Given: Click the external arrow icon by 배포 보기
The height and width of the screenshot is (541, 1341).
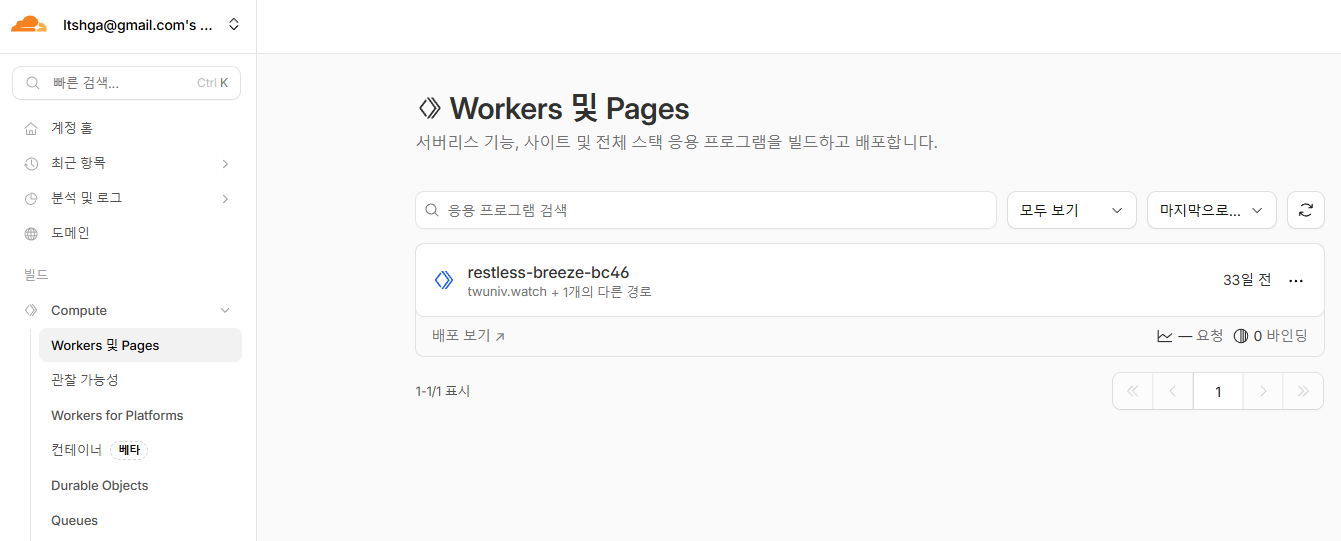Looking at the screenshot, I should click(x=500, y=337).
